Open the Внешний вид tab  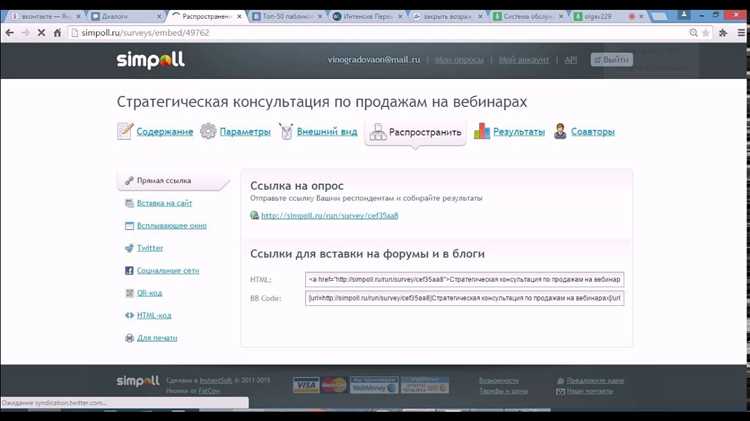pos(327,132)
